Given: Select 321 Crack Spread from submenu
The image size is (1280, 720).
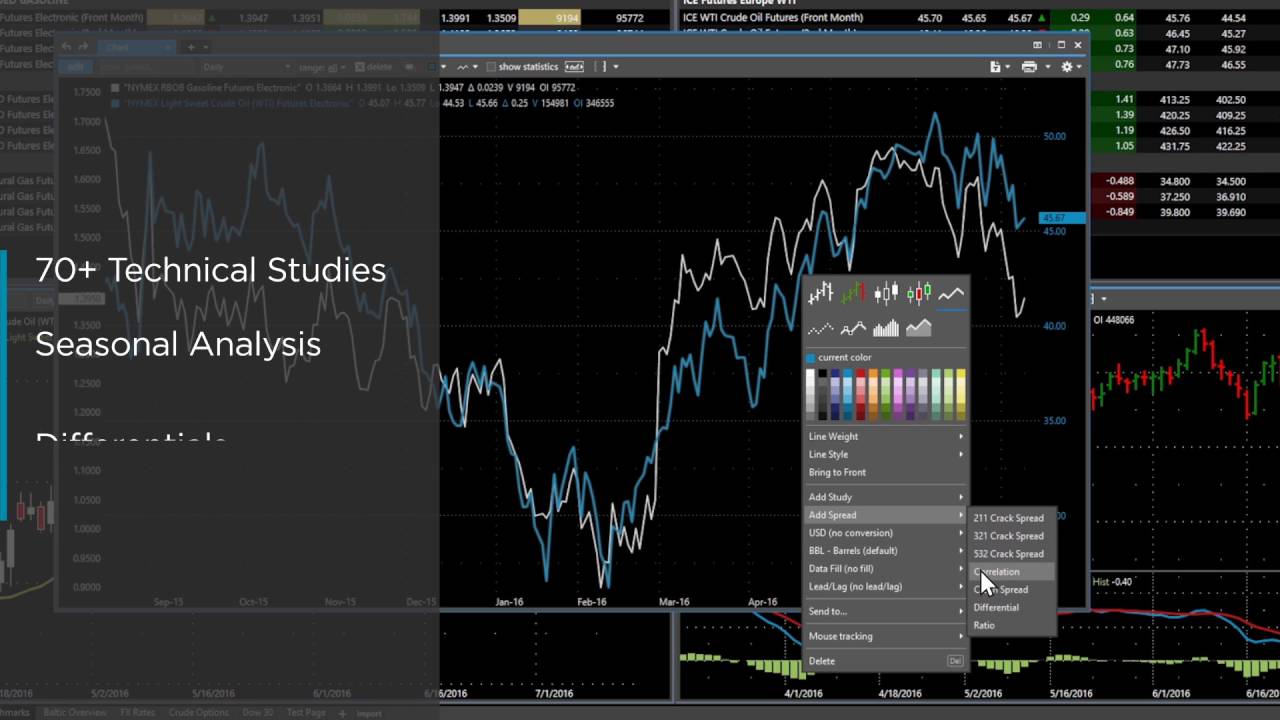Looking at the screenshot, I should 1012,536.
